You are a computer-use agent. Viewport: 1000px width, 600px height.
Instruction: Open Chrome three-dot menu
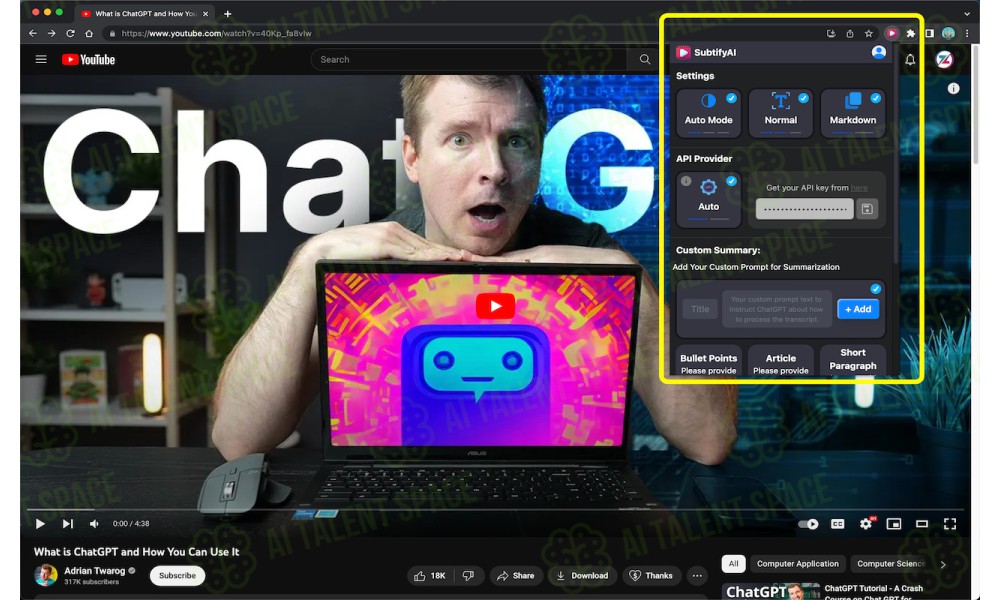[x=967, y=33]
